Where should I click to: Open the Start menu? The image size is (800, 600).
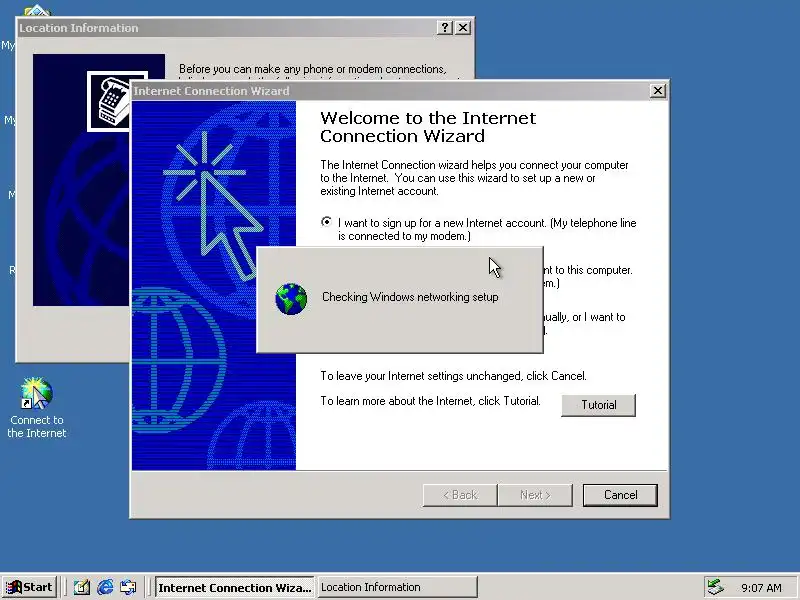[x=30, y=587]
